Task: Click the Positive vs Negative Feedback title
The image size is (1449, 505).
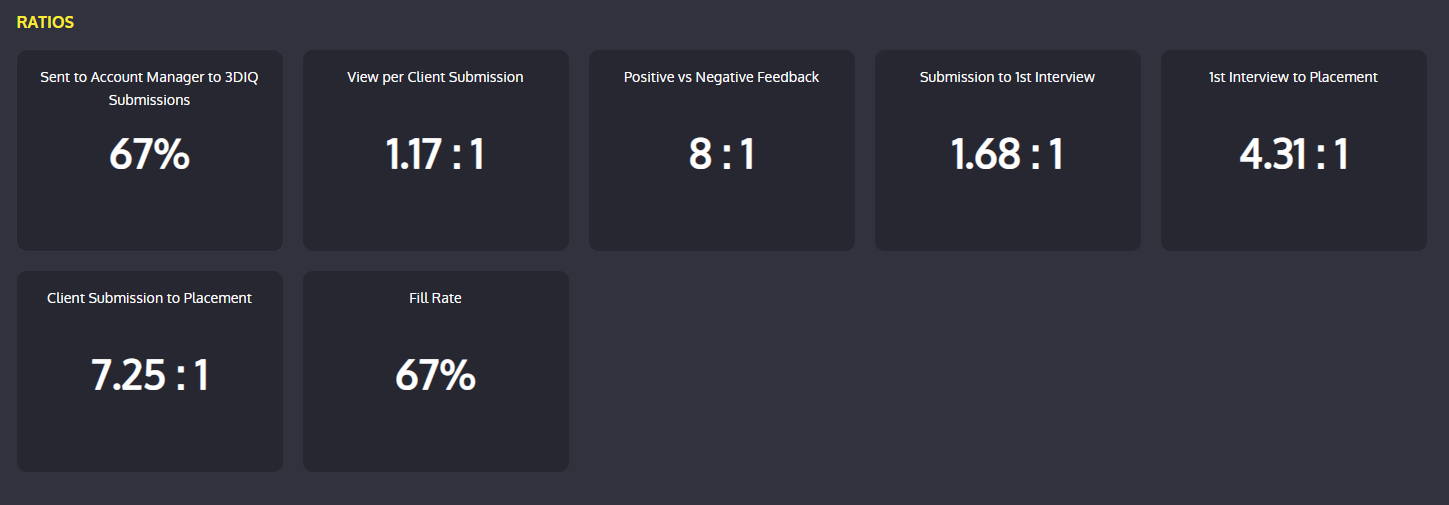Action: pyautogui.click(x=722, y=77)
